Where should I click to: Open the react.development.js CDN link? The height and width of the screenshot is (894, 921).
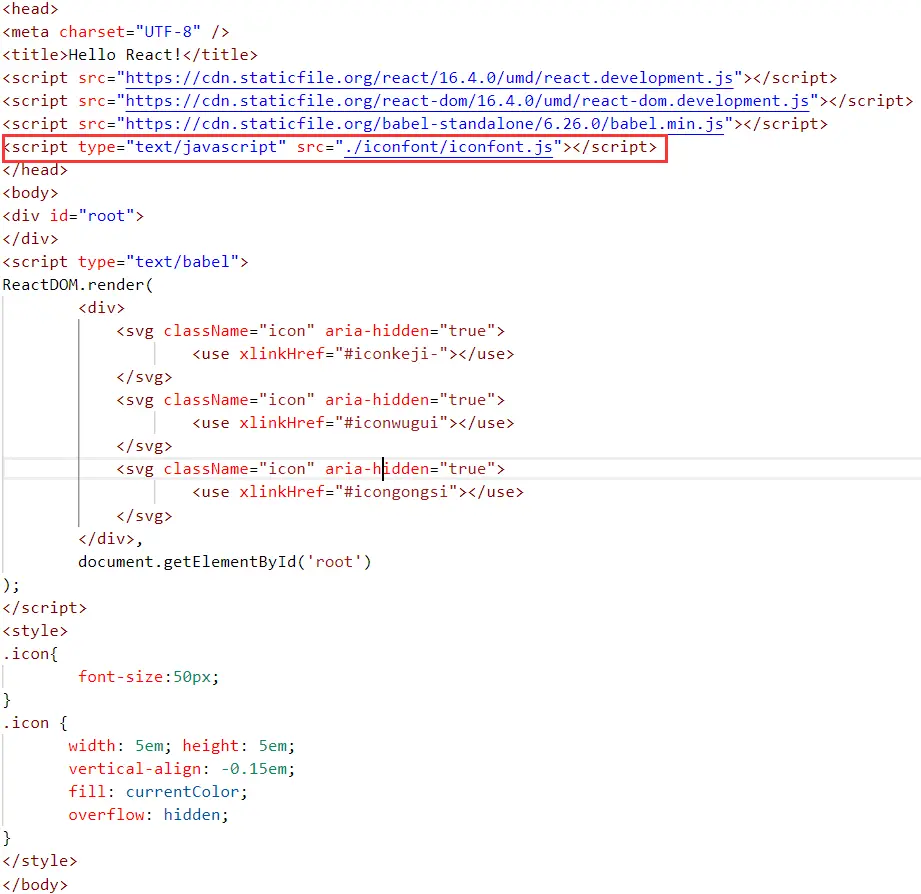[429, 78]
